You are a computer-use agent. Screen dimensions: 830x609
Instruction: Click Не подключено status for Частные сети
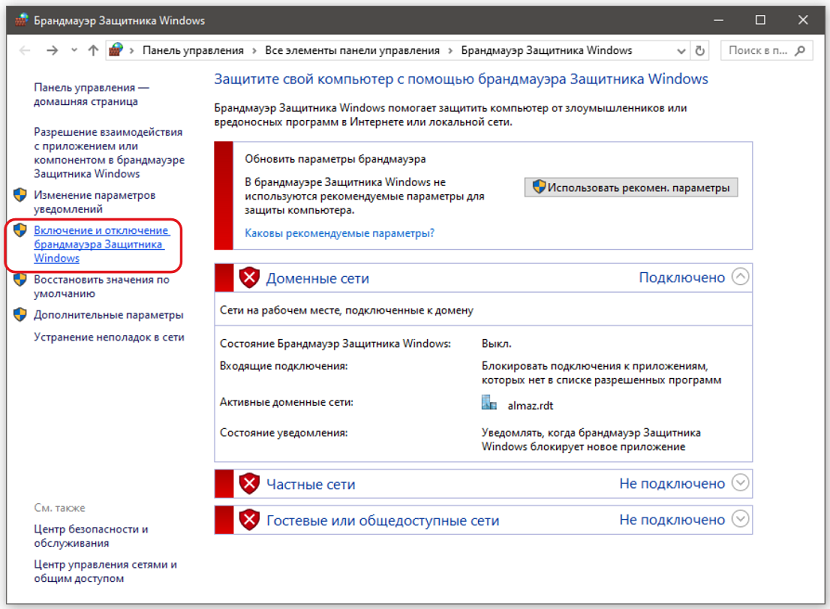click(x=672, y=483)
